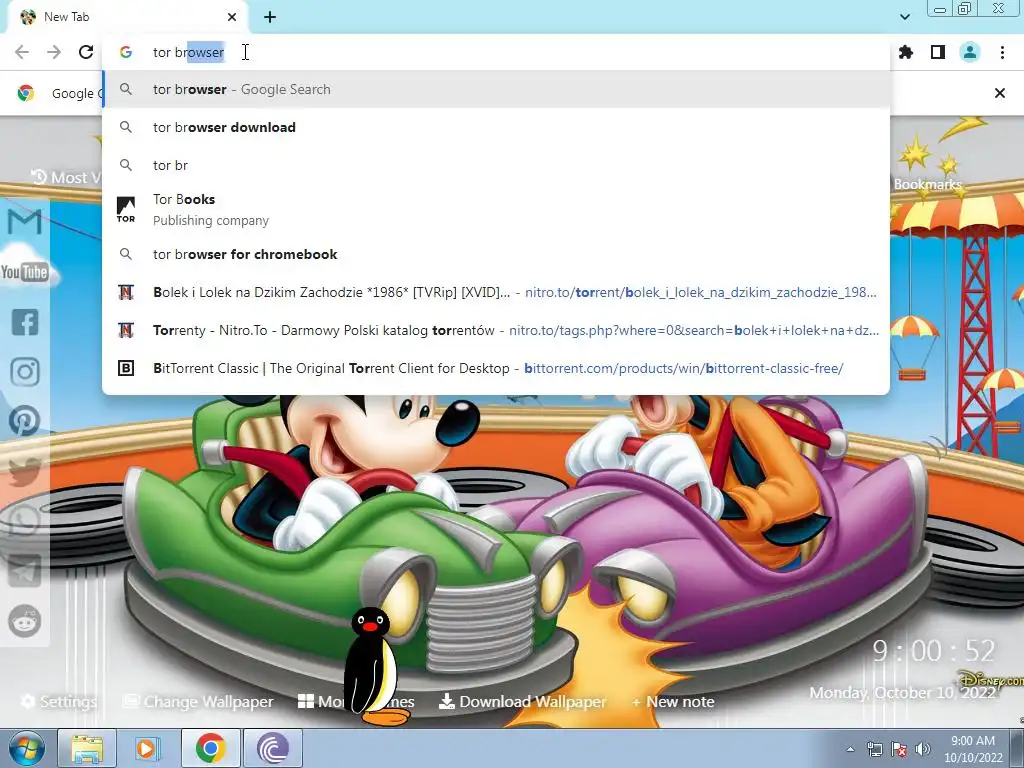Choose 'tor browser download' suggestion
This screenshot has height=768, width=1024.
[496, 127]
